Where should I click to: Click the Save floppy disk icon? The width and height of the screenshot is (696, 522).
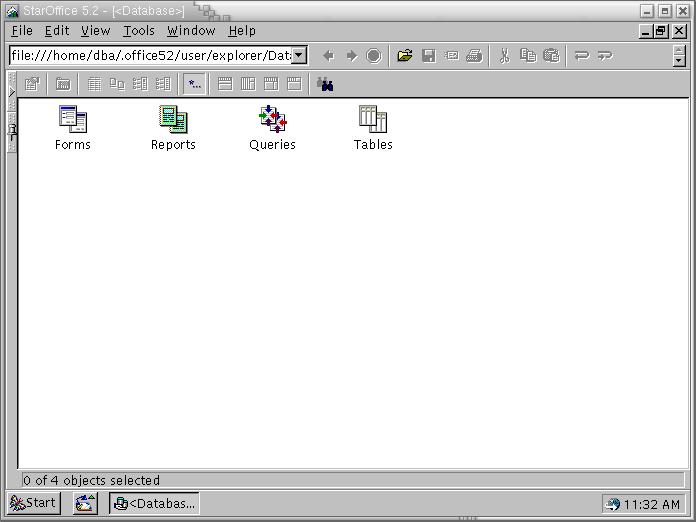pos(429,56)
